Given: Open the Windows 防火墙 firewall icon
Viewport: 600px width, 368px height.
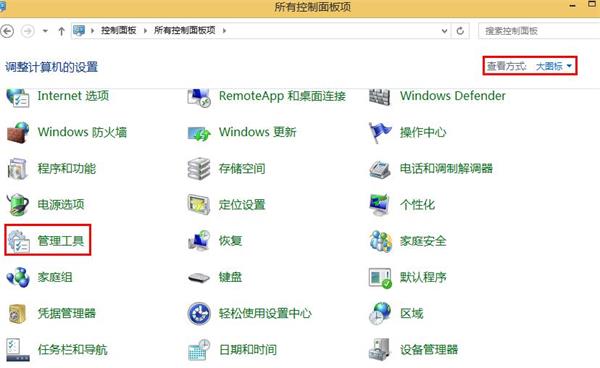Looking at the screenshot, I should coord(18,132).
